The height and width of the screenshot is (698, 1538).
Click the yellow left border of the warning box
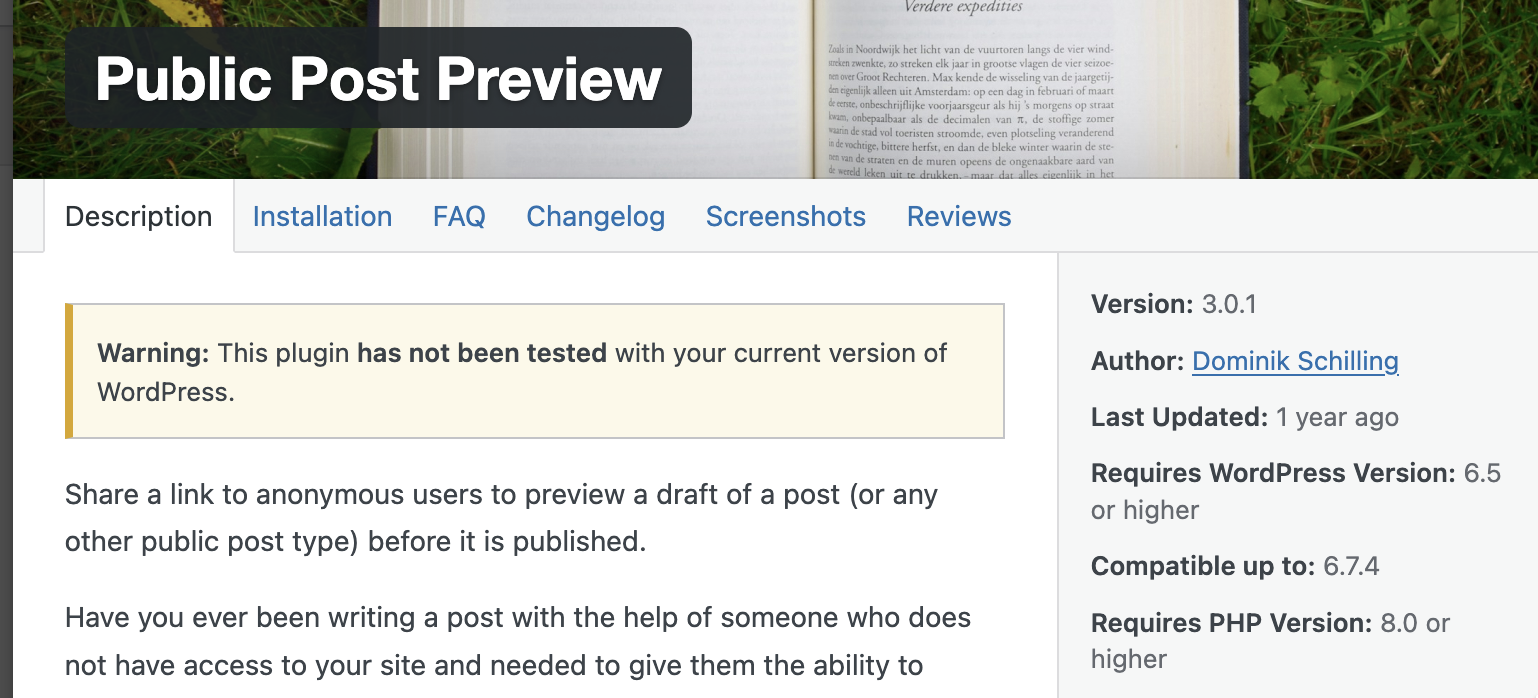point(69,371)
